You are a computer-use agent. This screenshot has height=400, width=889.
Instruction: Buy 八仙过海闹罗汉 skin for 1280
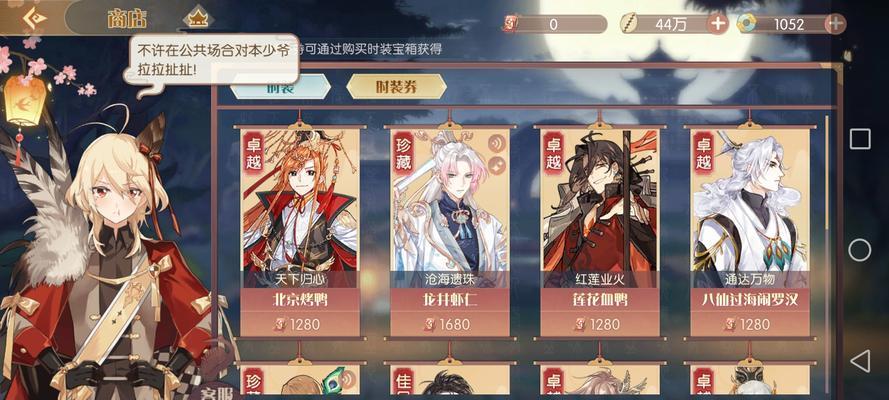click(749, 324)
